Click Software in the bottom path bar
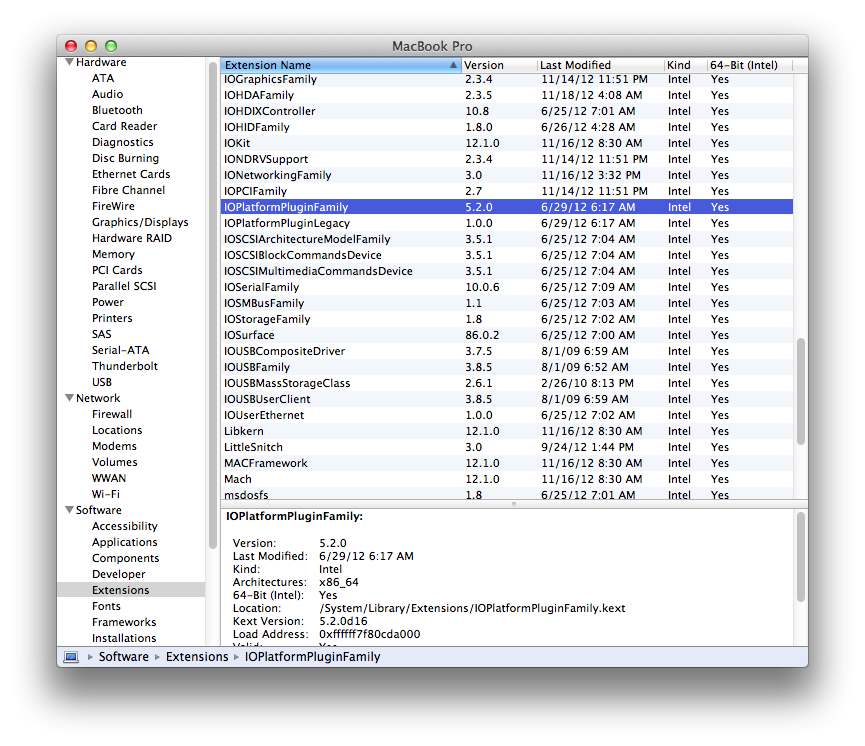 (123, 657)
